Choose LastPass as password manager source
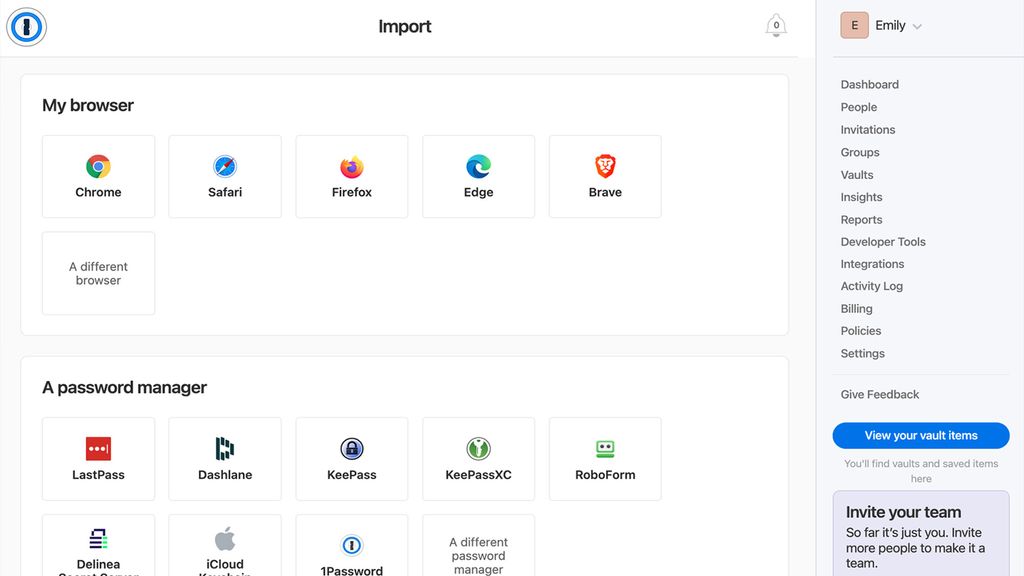The height and width of the screenshot is (576, 1024). point(98,458)
